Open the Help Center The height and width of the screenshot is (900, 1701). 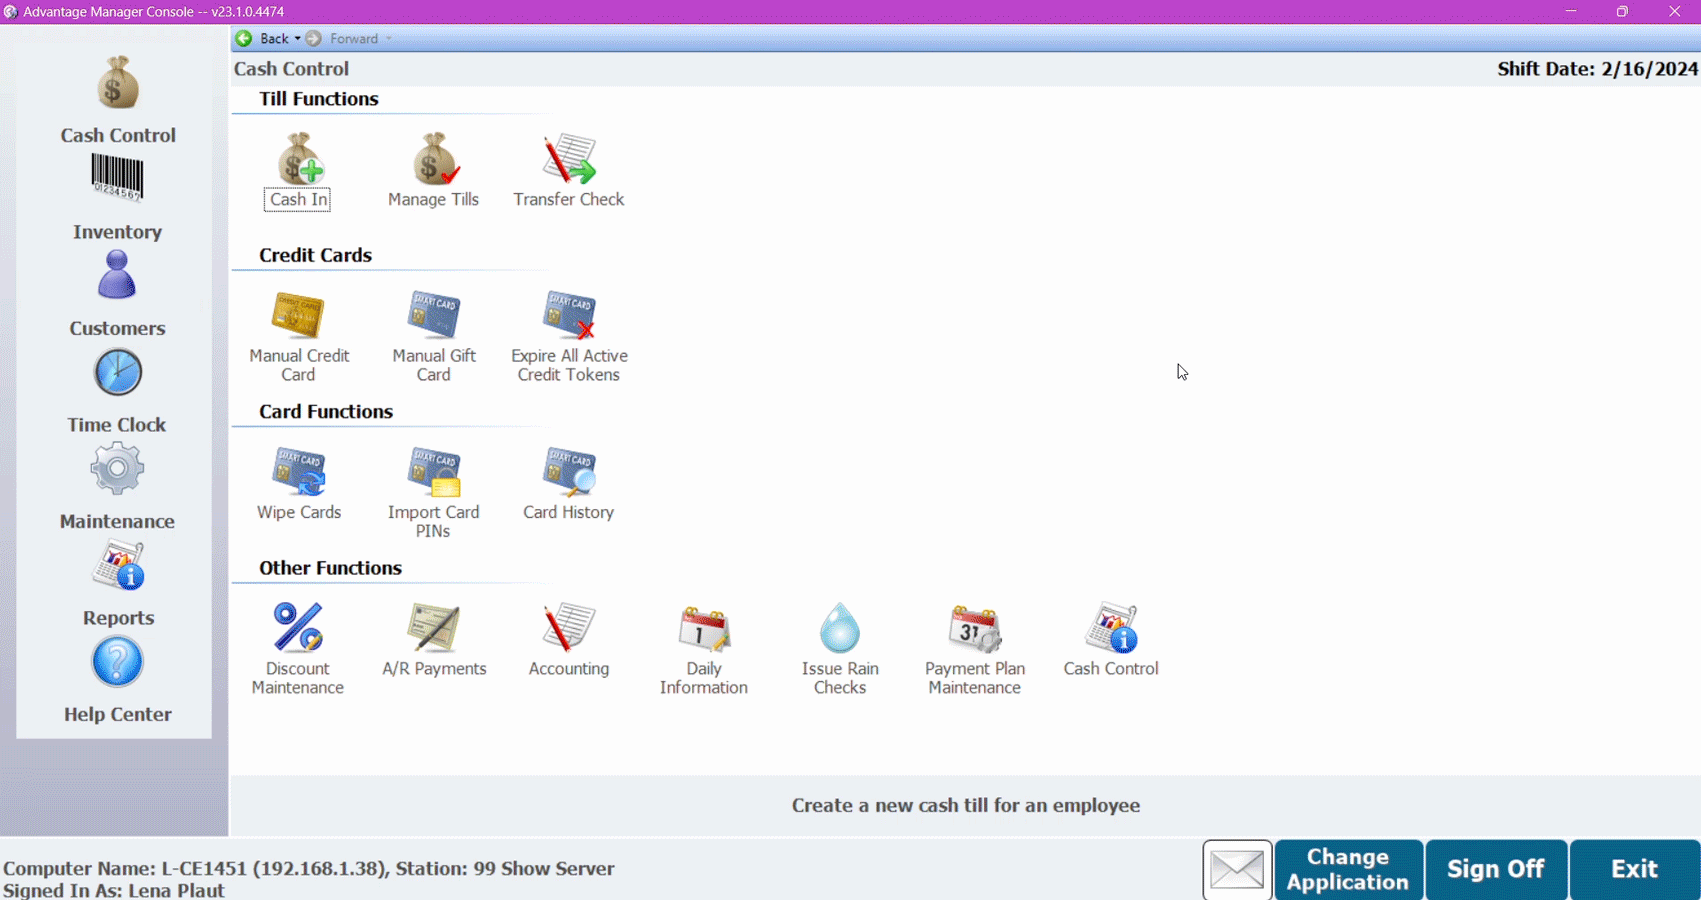pos(118,680)
